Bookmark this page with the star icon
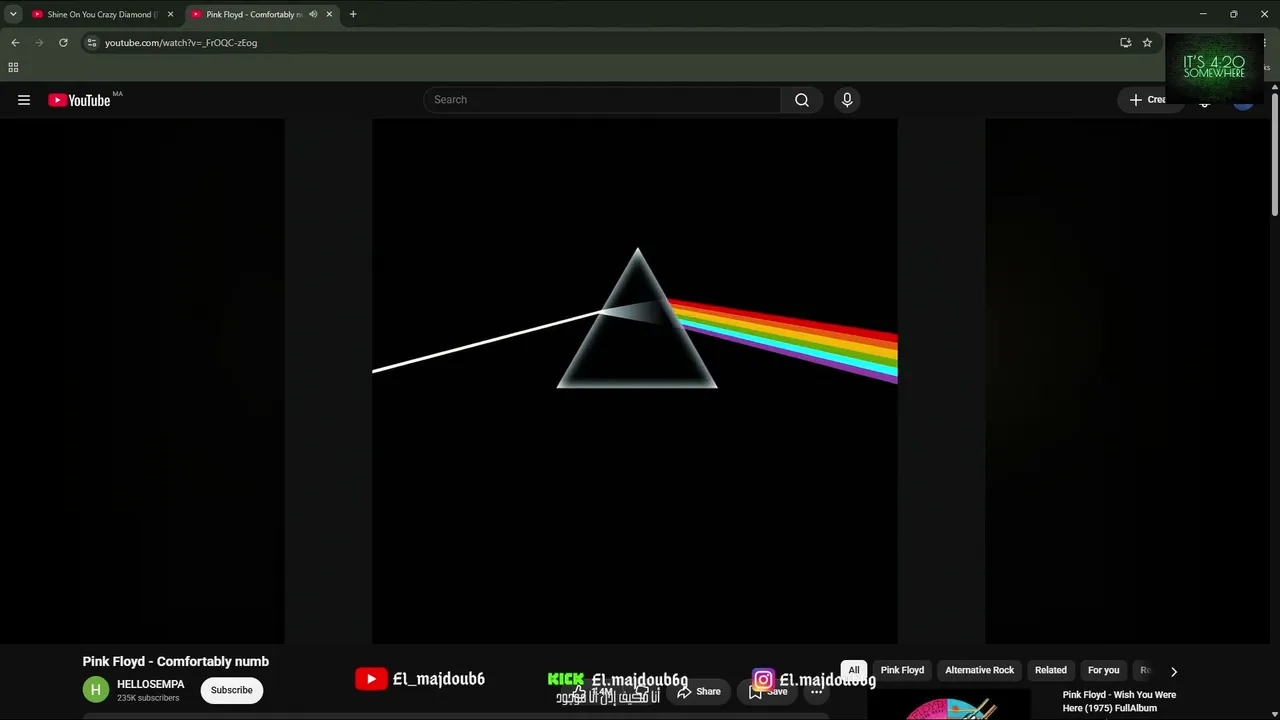 1147,43
